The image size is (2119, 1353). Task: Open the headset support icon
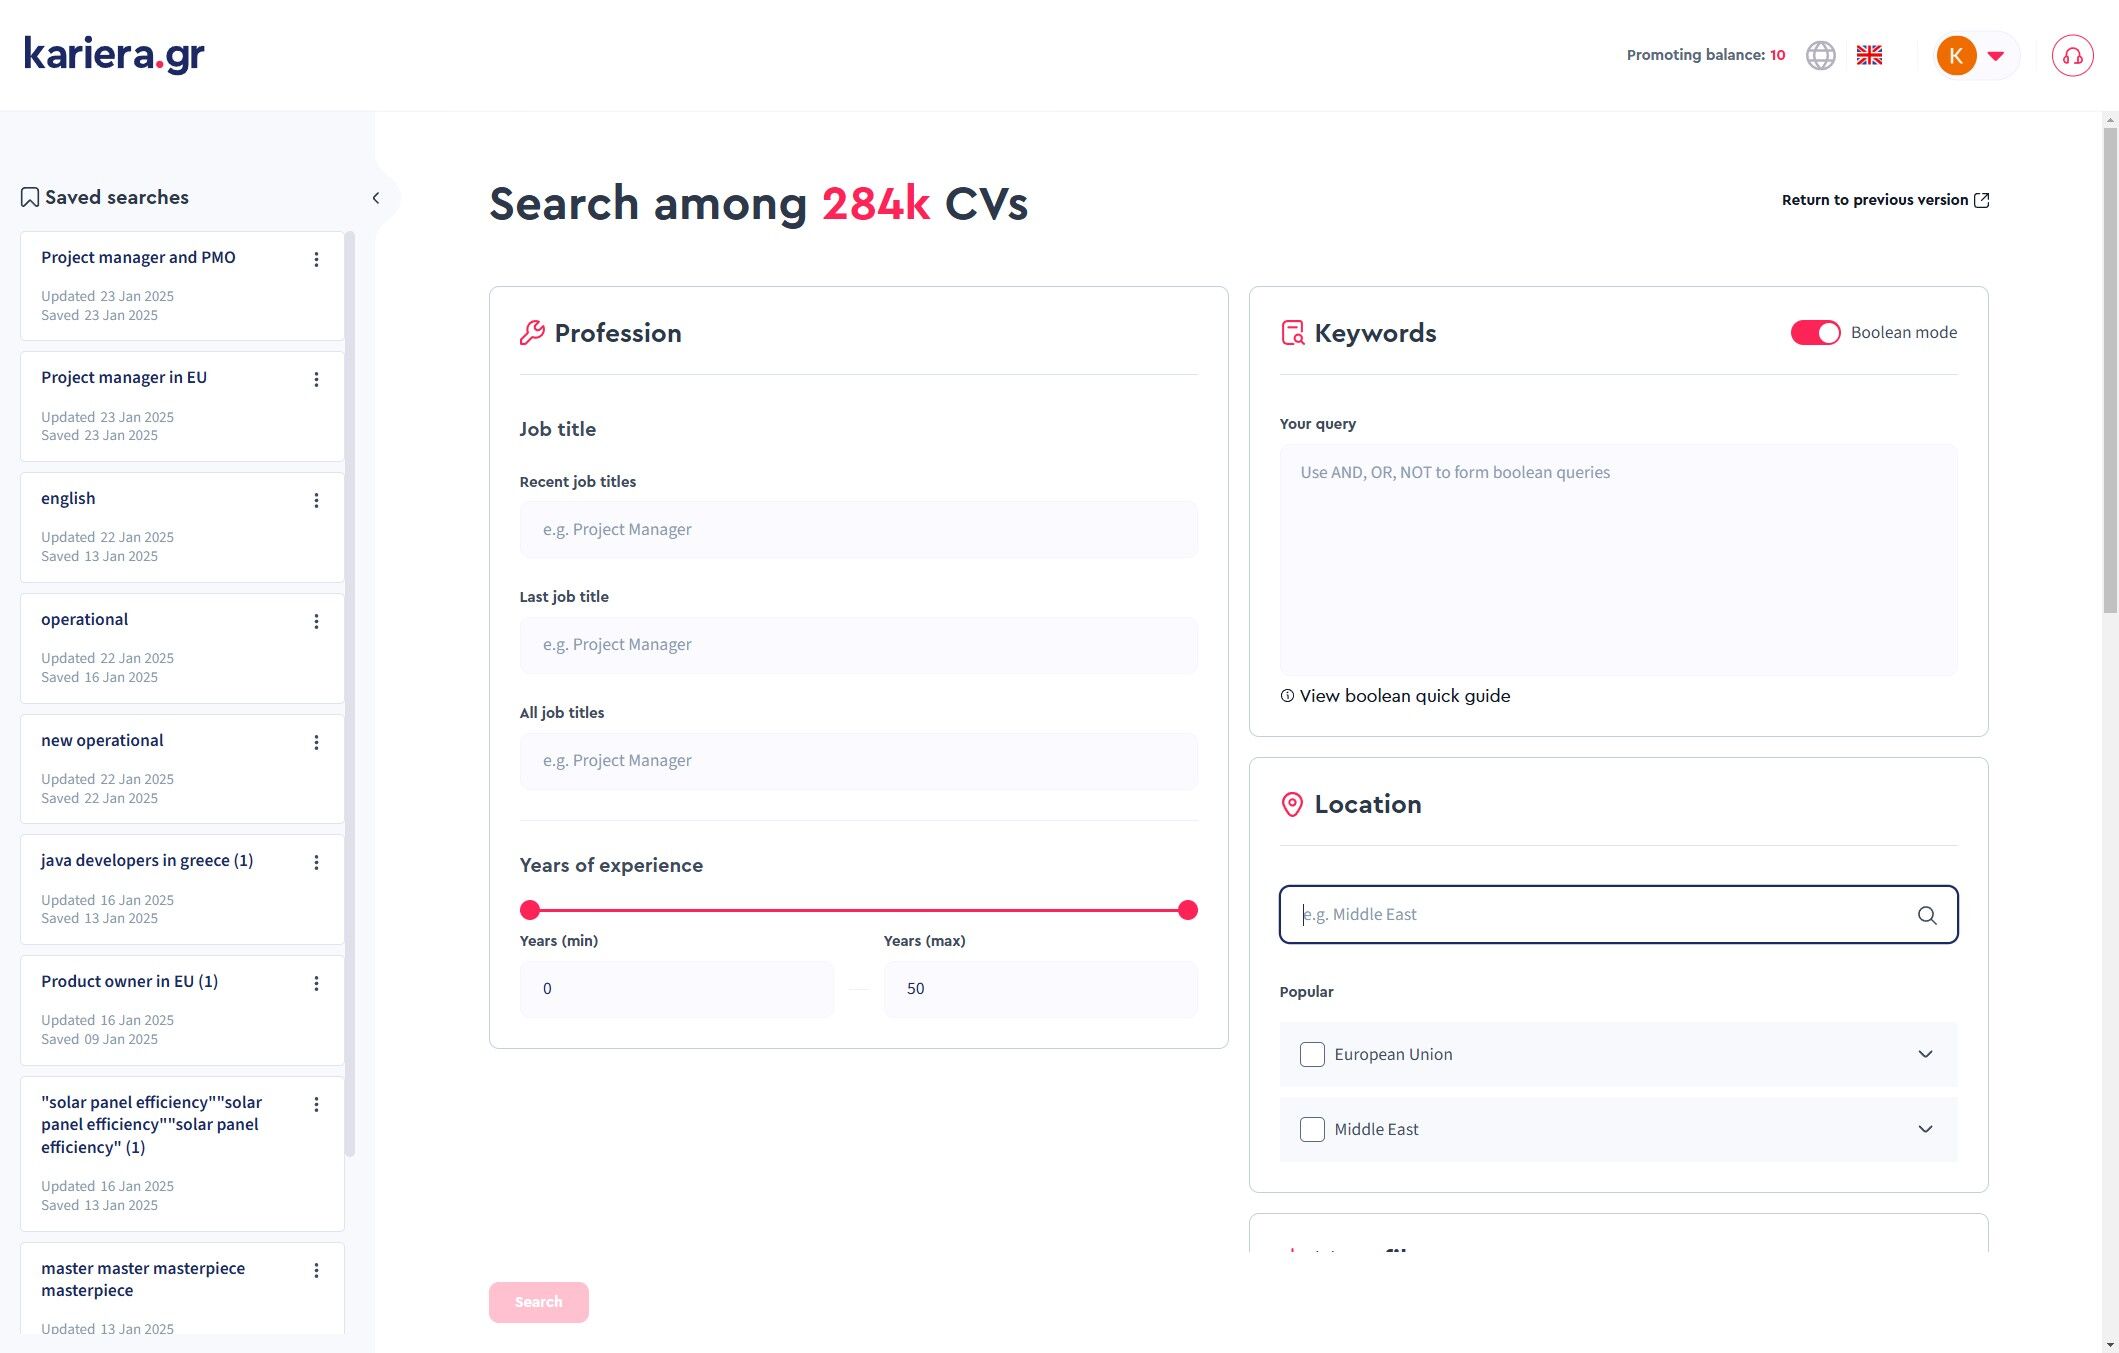[x=2072, y=55]
